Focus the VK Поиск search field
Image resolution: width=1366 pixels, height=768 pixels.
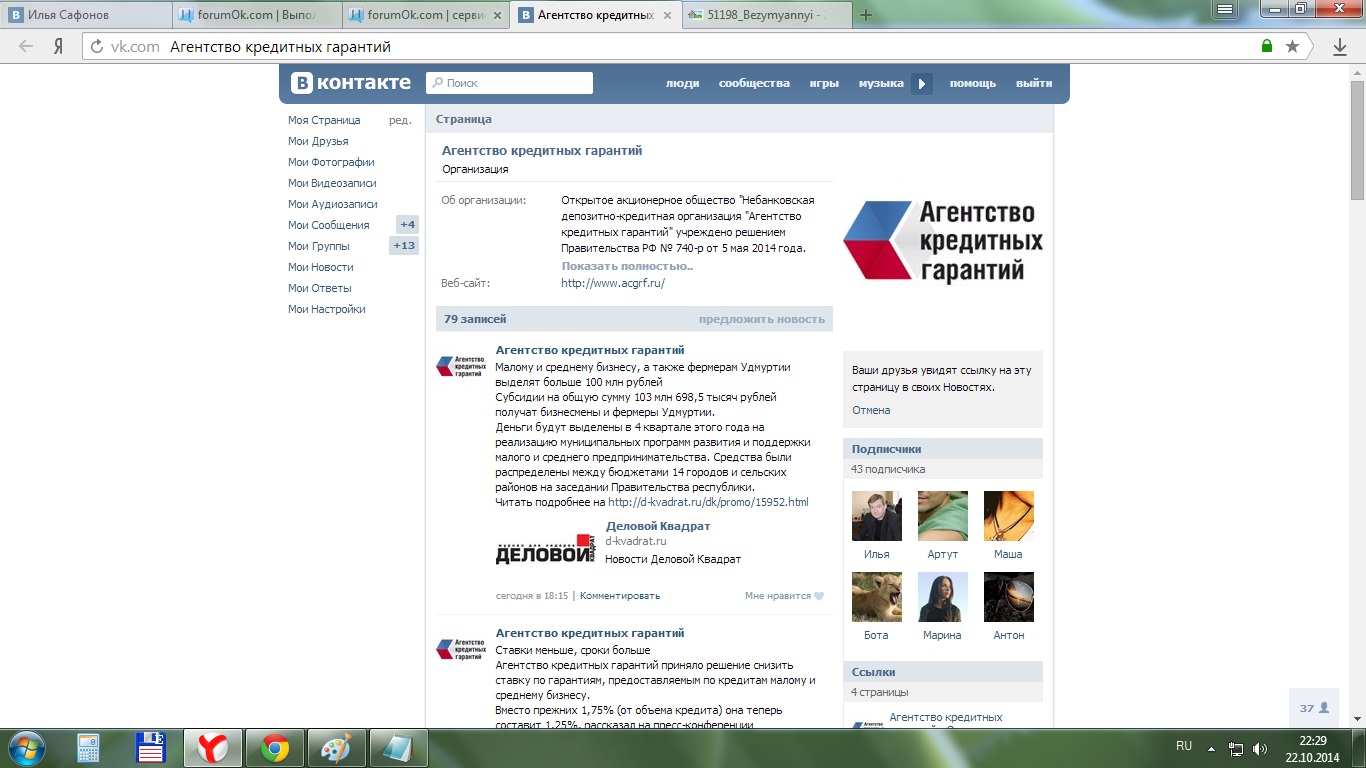click(510, 83)
